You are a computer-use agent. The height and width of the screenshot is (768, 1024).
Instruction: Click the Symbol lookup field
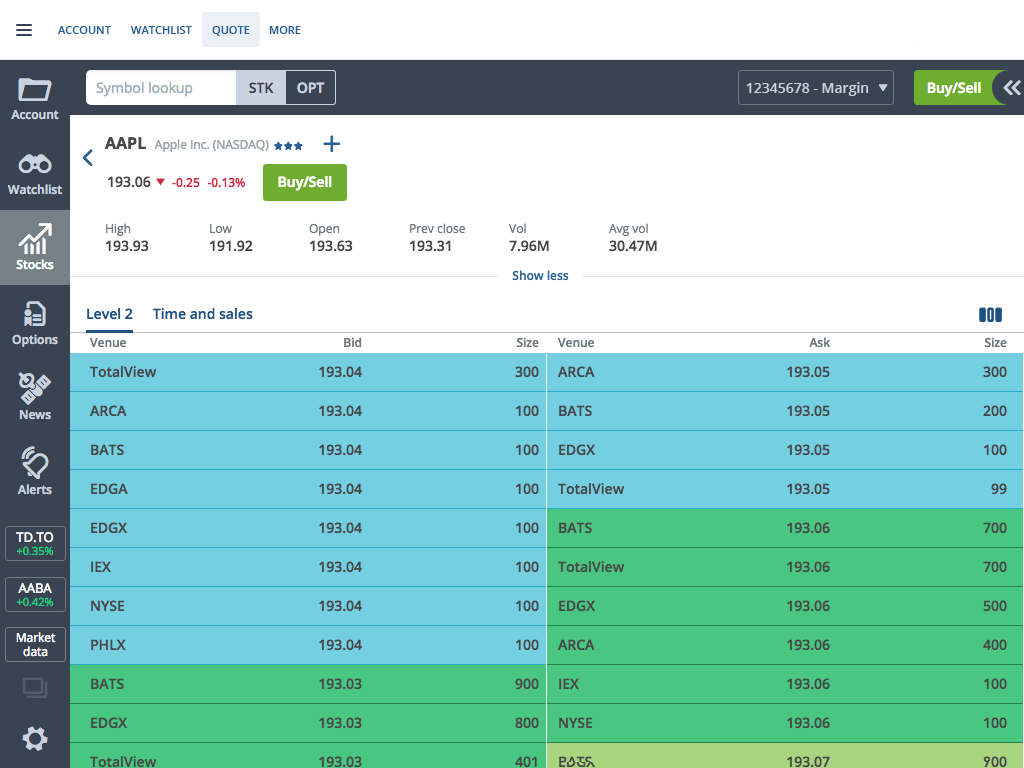(x=161, y=88)
